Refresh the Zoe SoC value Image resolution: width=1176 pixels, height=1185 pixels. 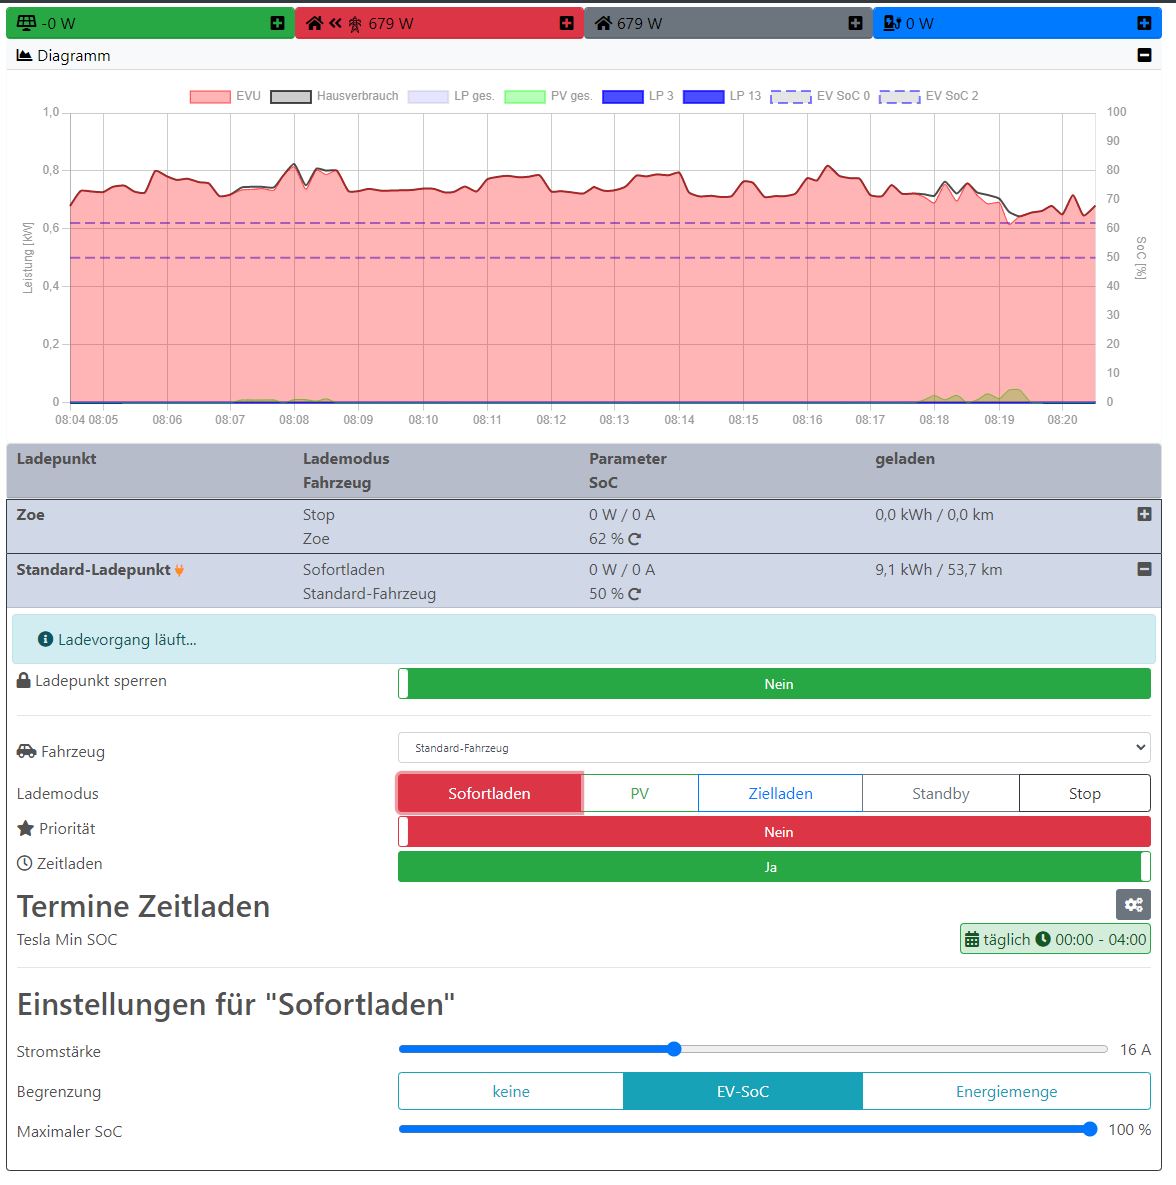(x=635, y=539)
